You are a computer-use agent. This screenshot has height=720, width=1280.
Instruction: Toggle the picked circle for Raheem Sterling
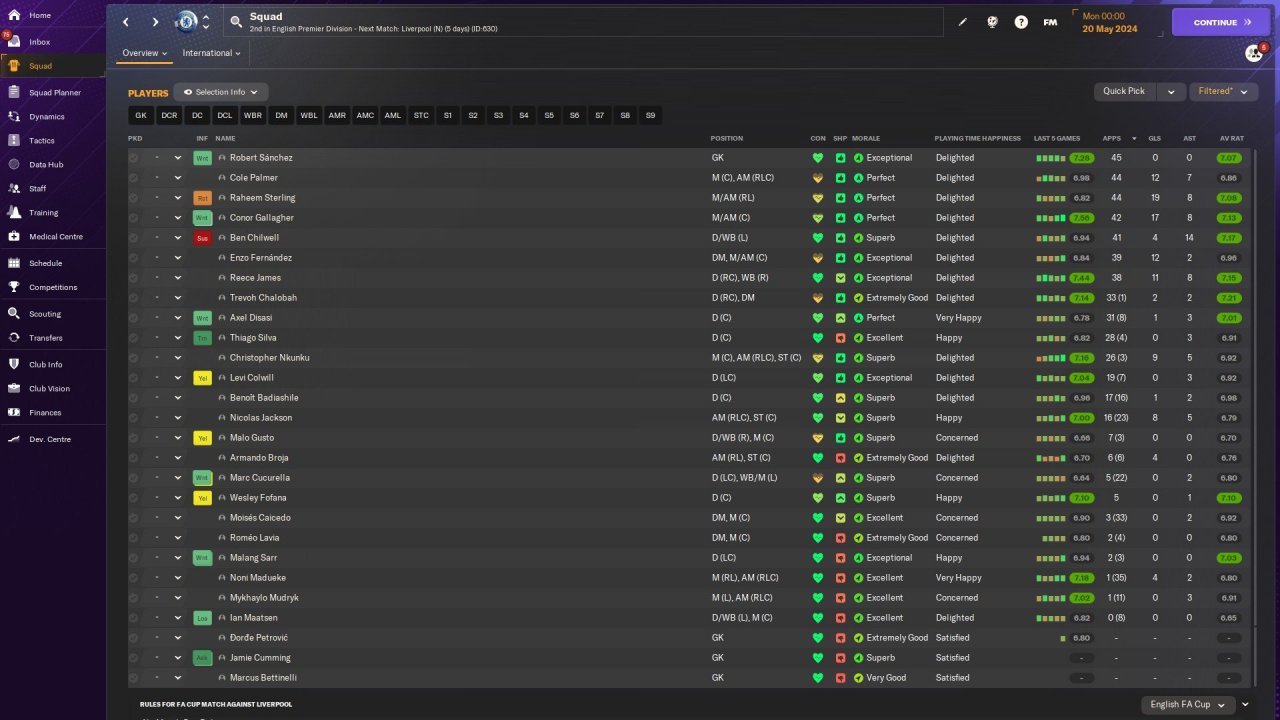[134, 198]
